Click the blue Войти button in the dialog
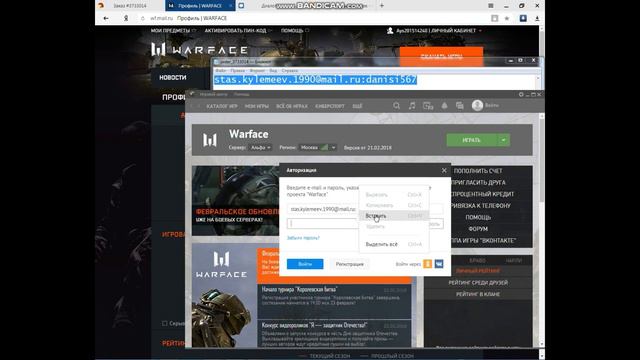This screenshot has width=640, height=360. (x=305, y=264)
